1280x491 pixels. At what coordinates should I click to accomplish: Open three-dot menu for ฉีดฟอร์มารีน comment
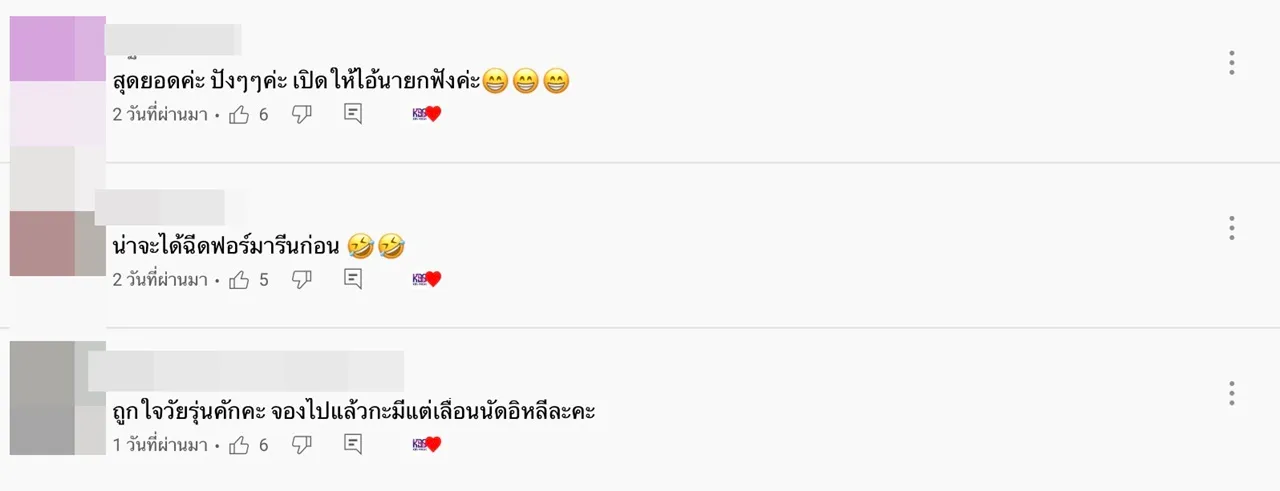(1232, 227)
